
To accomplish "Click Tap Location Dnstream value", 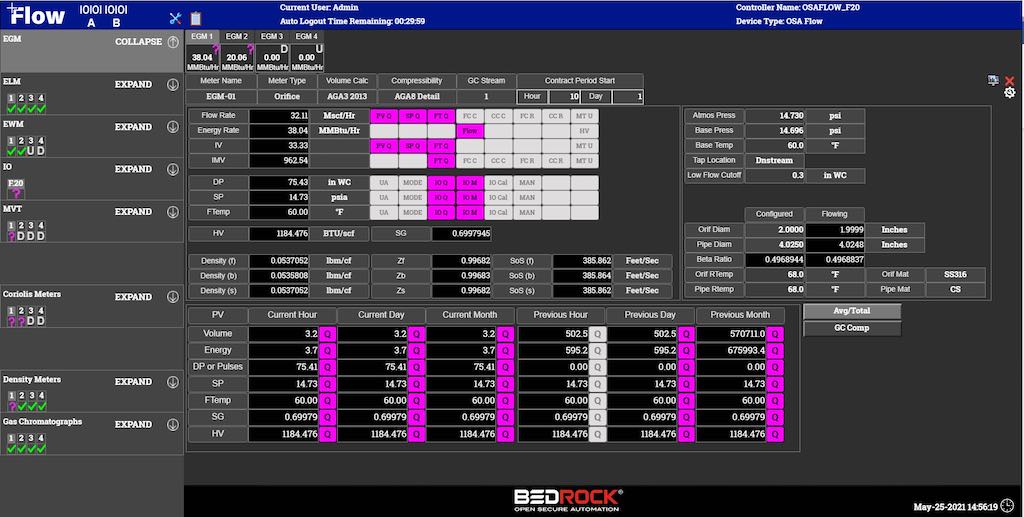I will tap(775, 161).
